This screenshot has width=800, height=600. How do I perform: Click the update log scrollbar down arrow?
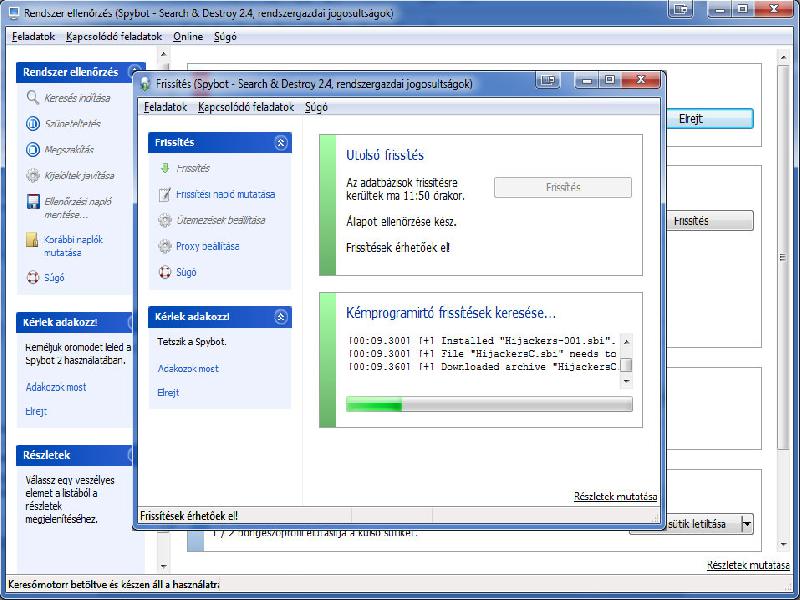pos(627,381)
